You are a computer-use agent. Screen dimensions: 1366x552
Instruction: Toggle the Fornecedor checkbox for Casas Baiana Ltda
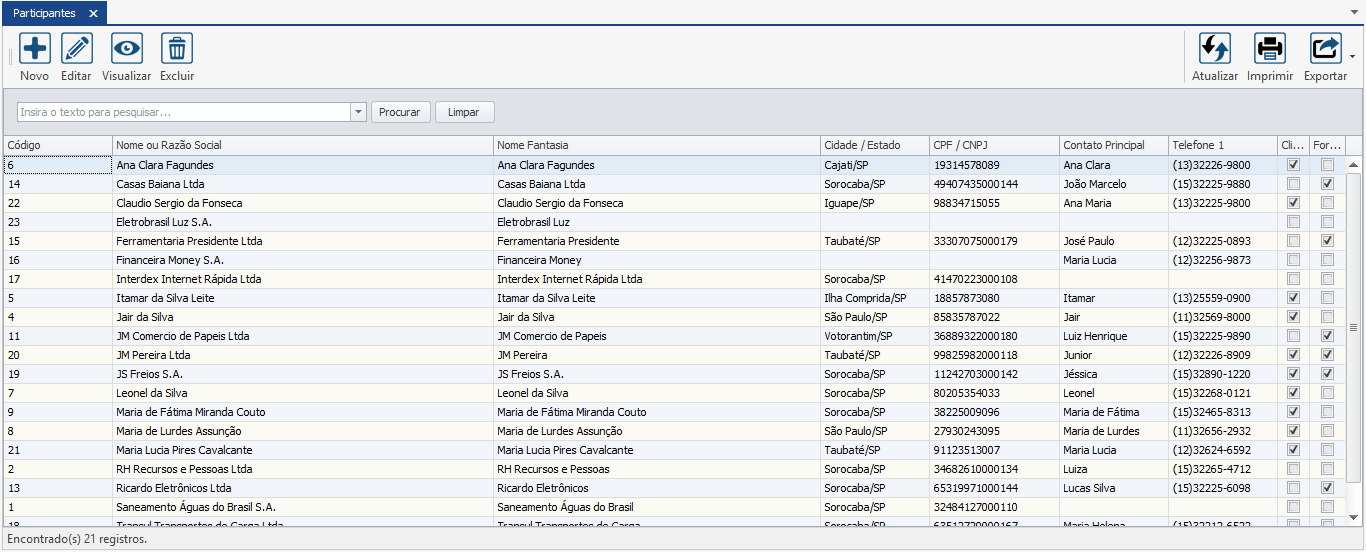coord(1327,184)
